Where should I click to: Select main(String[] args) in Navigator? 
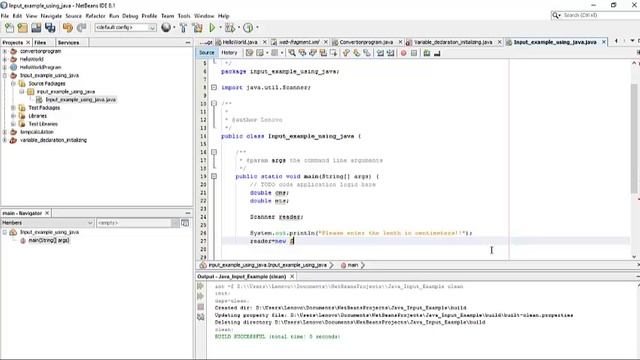[49, 240]
